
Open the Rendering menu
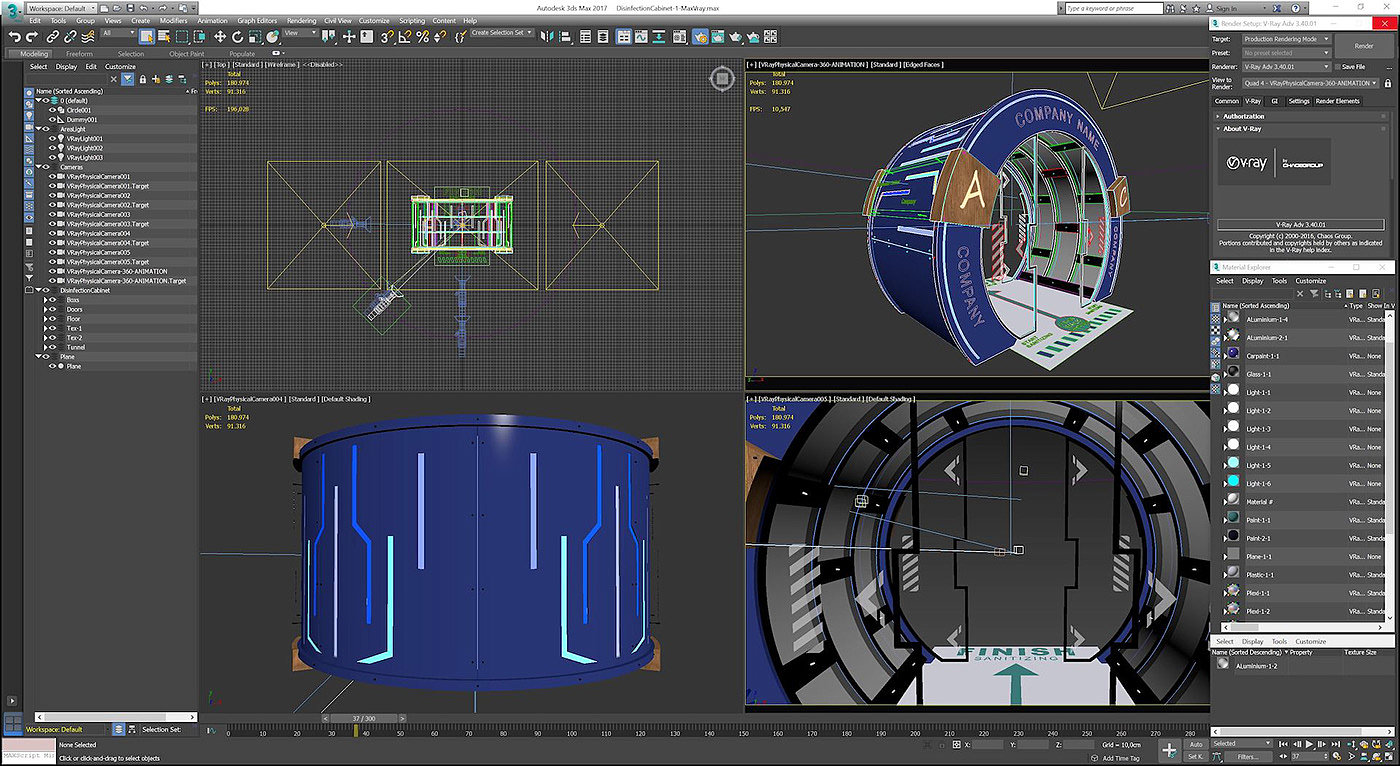point(301,20)
